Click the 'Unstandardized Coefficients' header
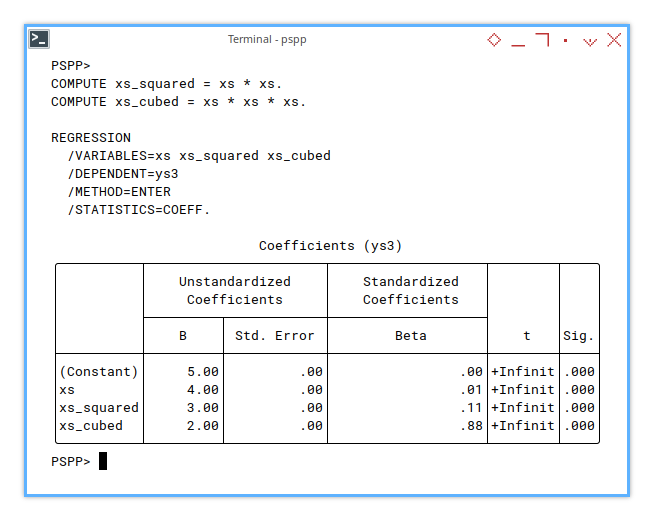 click(x=235, y=291)
